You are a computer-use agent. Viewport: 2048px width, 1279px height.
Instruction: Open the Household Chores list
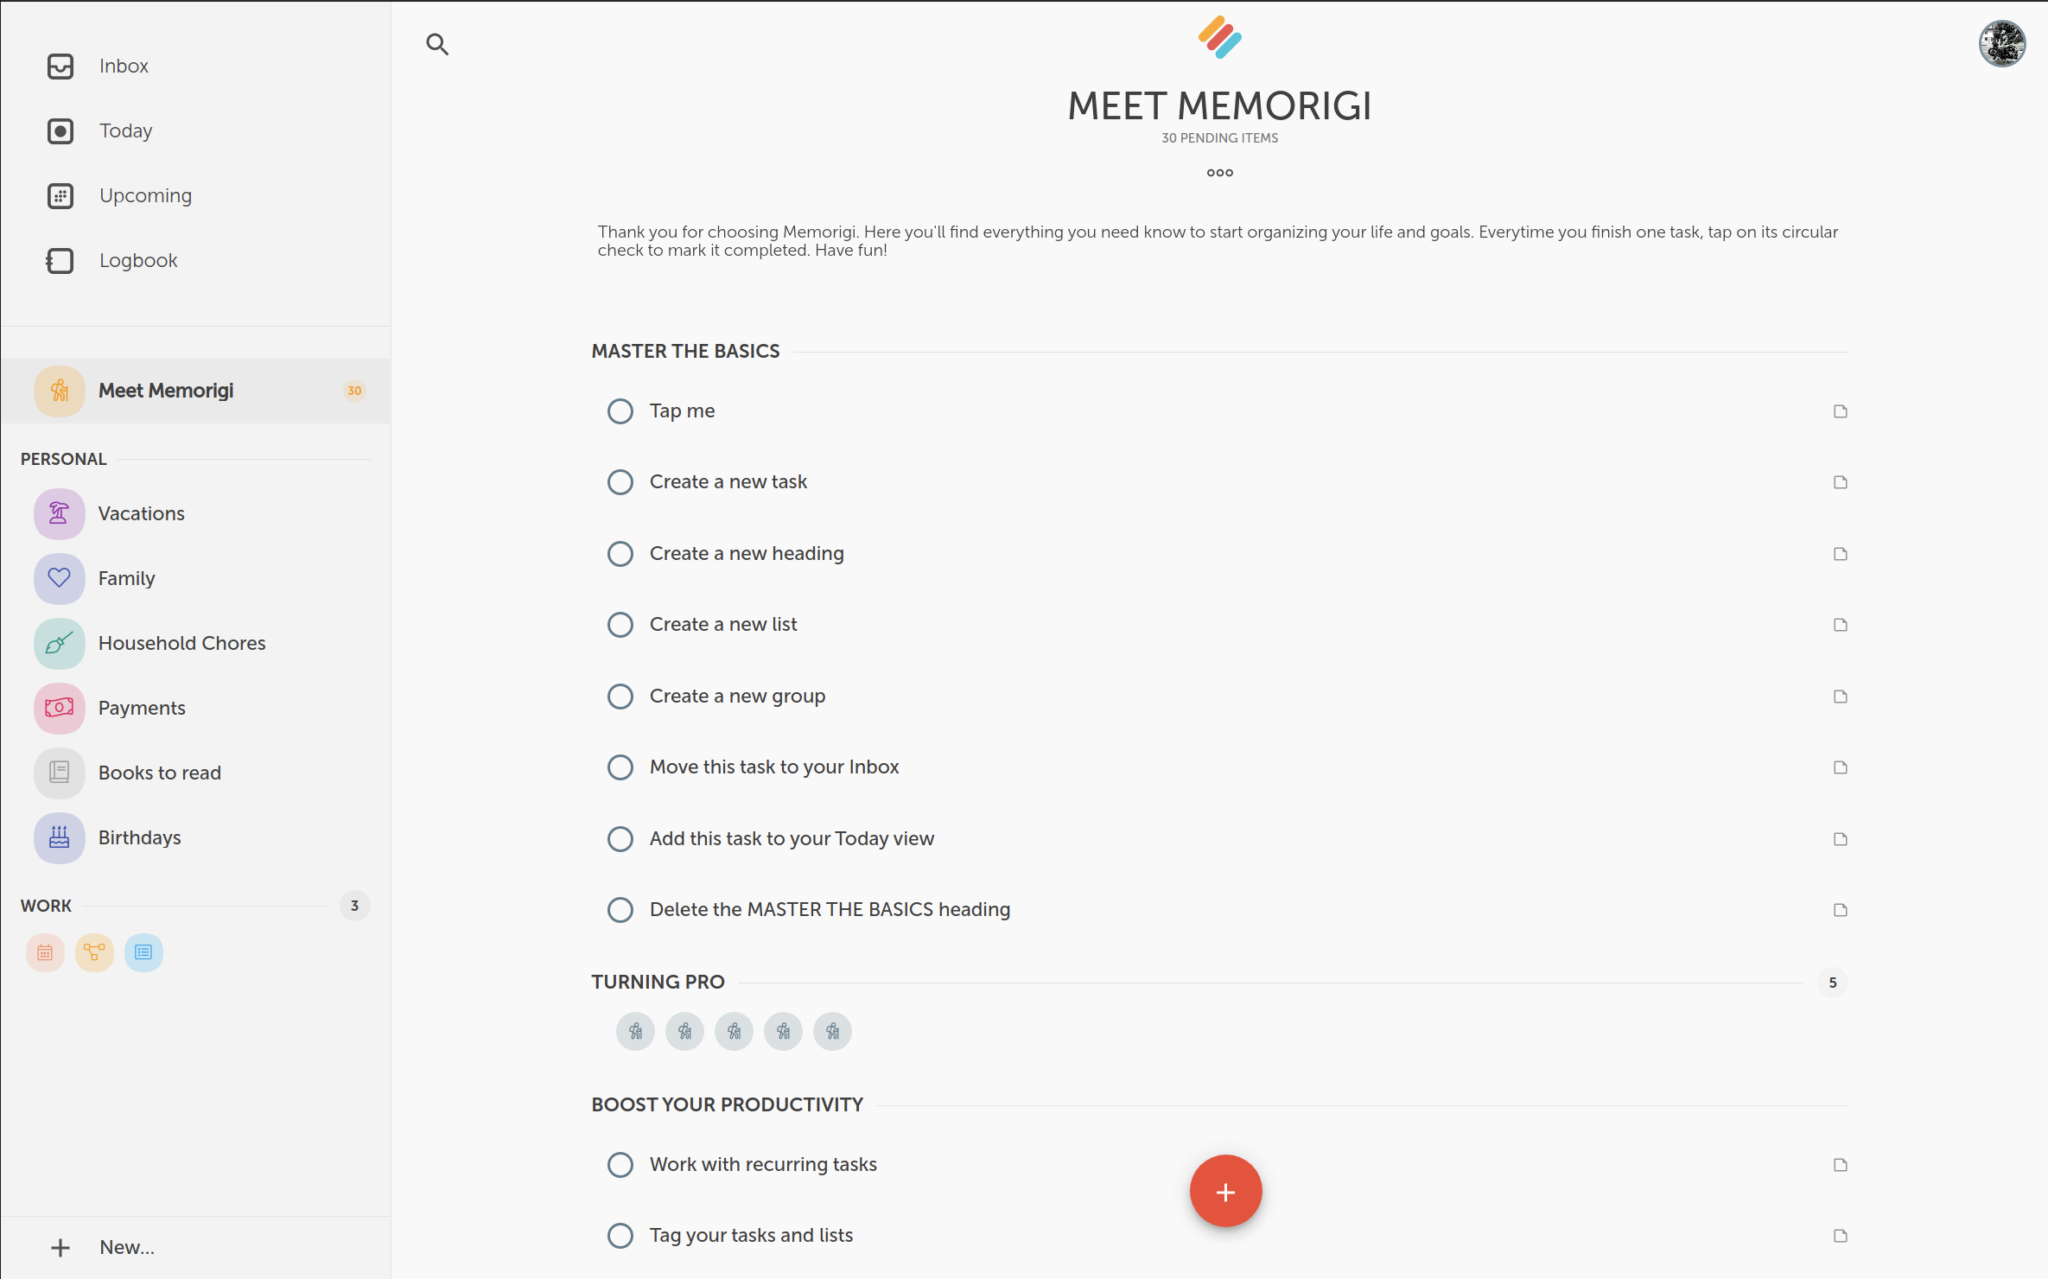[x=182, y=643]
